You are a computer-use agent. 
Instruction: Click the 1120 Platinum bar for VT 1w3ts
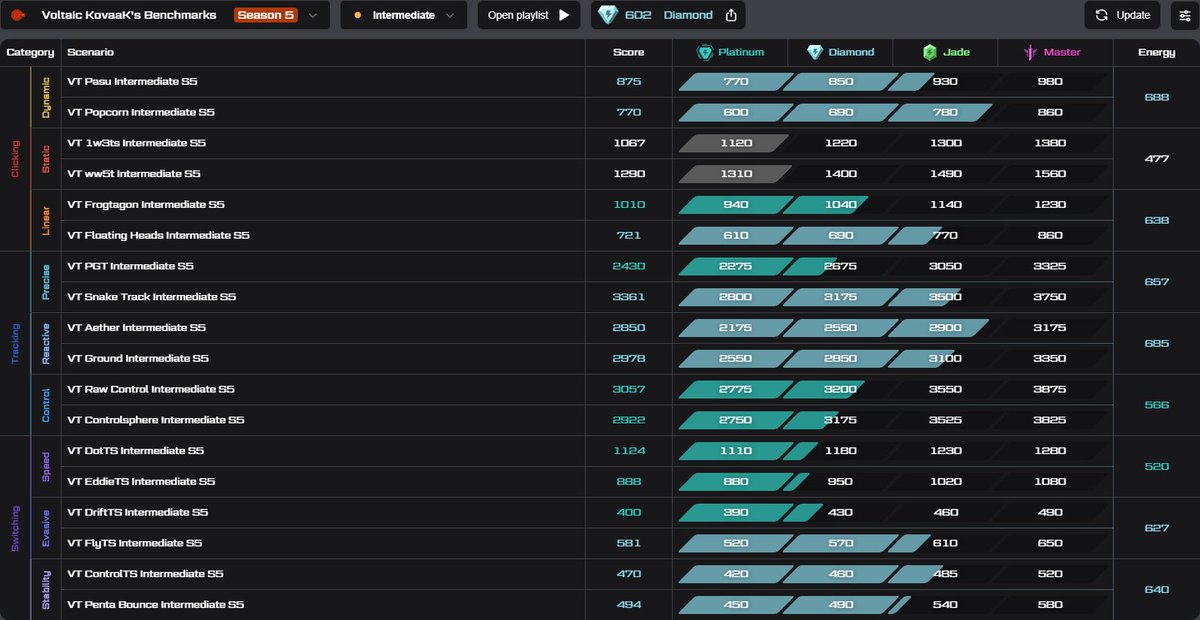coord(734,143)
